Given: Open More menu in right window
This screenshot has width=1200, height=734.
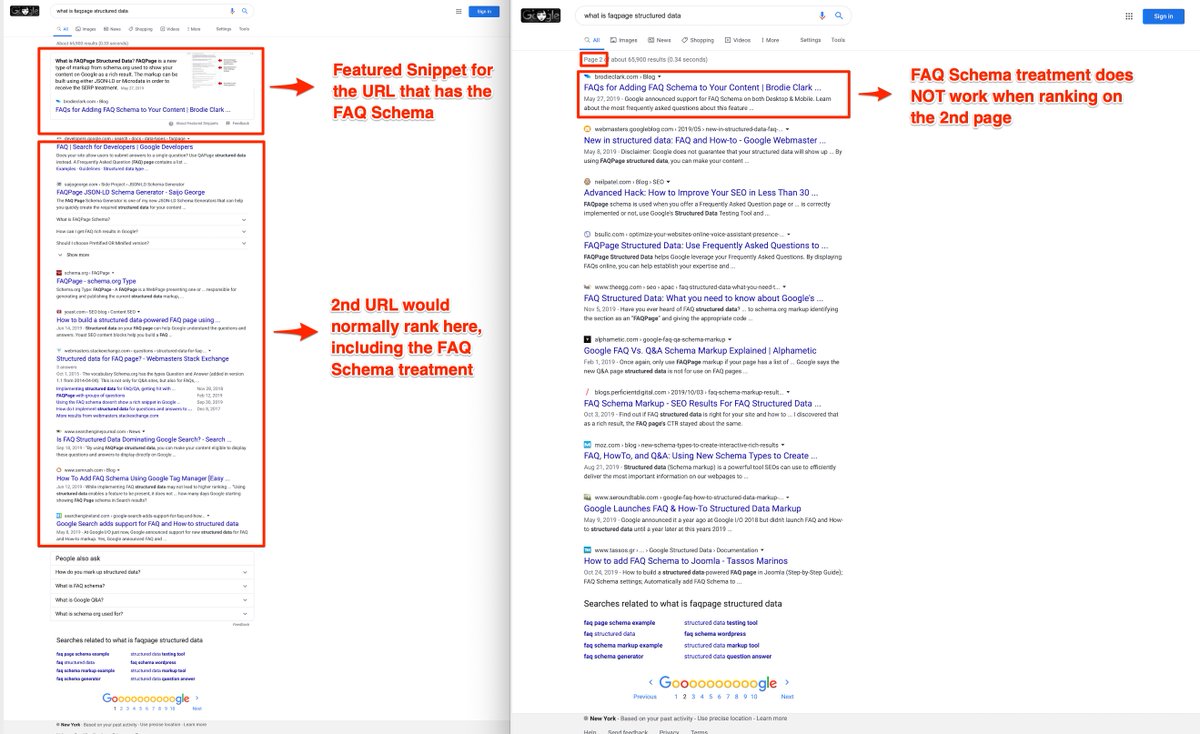Looking at the screenshot, I should [770, 40].
